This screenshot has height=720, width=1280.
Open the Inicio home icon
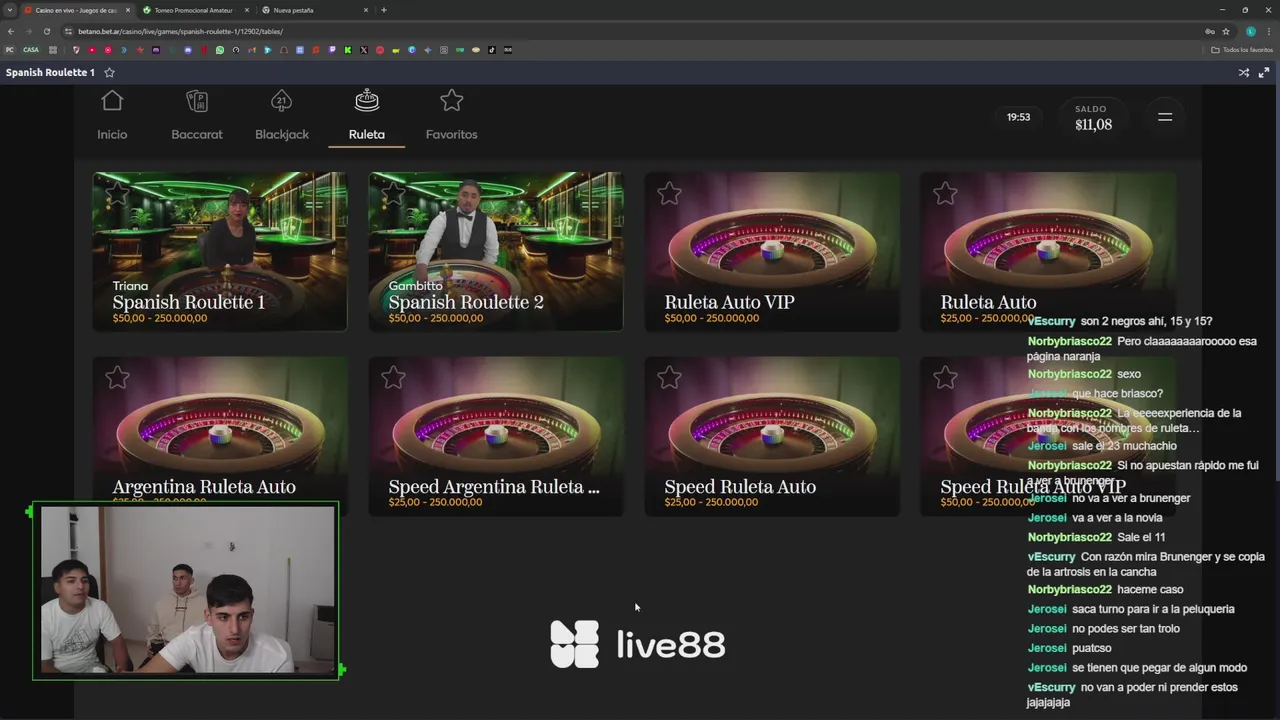pyautogui.click(x=112, y=101)
